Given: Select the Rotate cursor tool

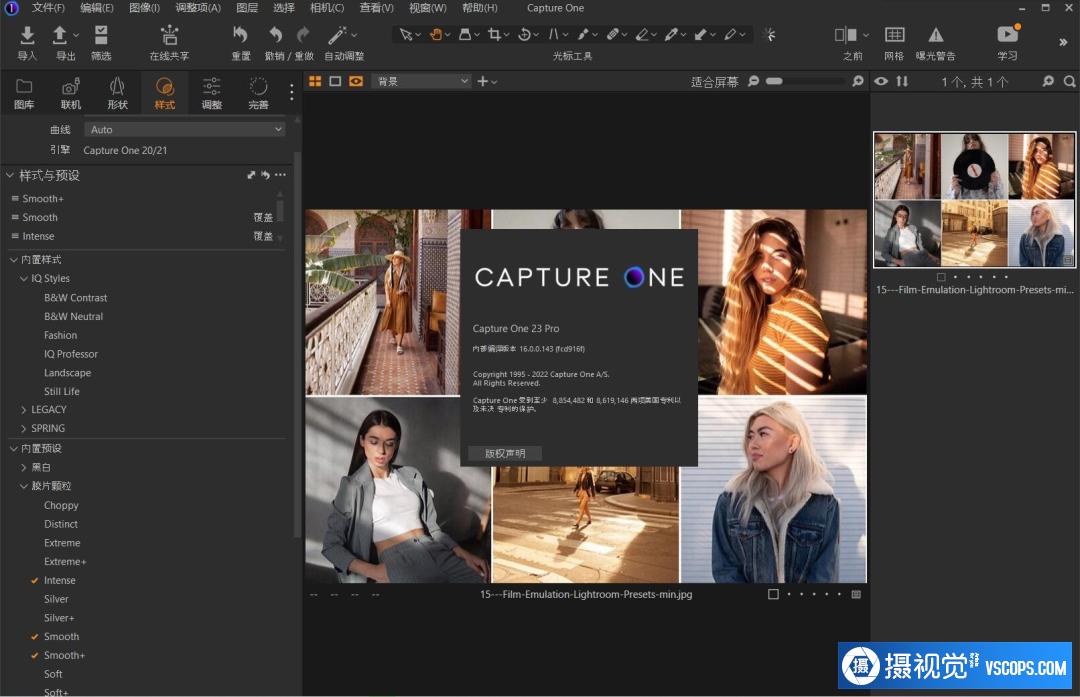Looking at the screenshot, I should (x=524, y=34).
